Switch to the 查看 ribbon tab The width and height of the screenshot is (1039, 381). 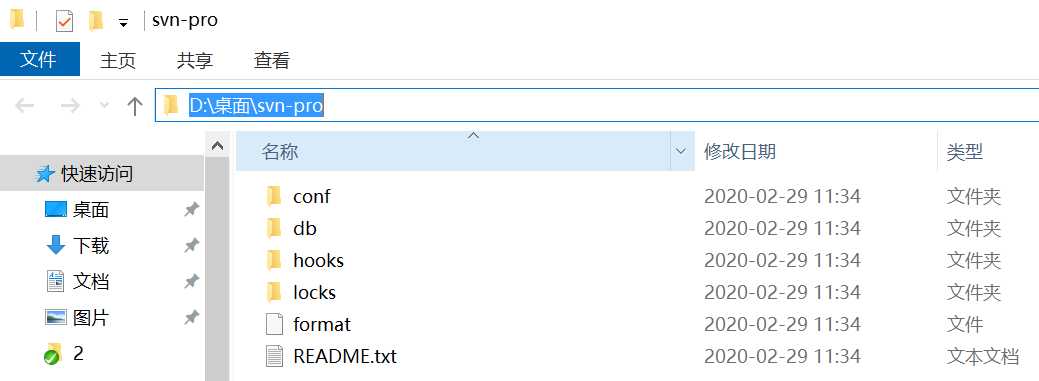point(272,60)
